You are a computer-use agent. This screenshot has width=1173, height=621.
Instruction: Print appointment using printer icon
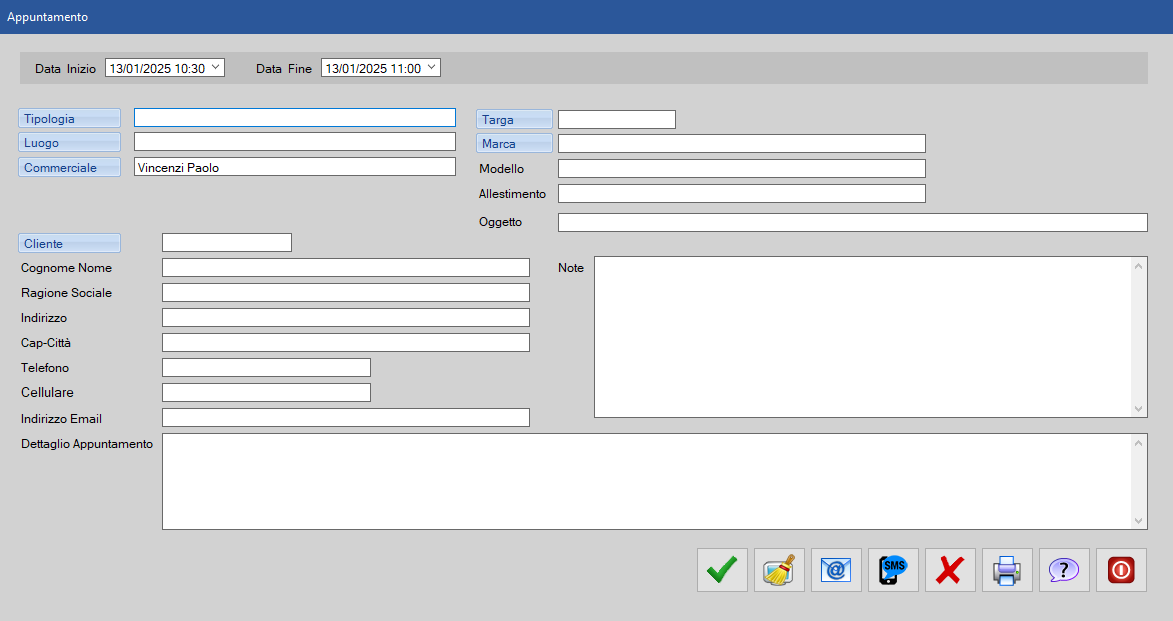[x=1007, y=570]
